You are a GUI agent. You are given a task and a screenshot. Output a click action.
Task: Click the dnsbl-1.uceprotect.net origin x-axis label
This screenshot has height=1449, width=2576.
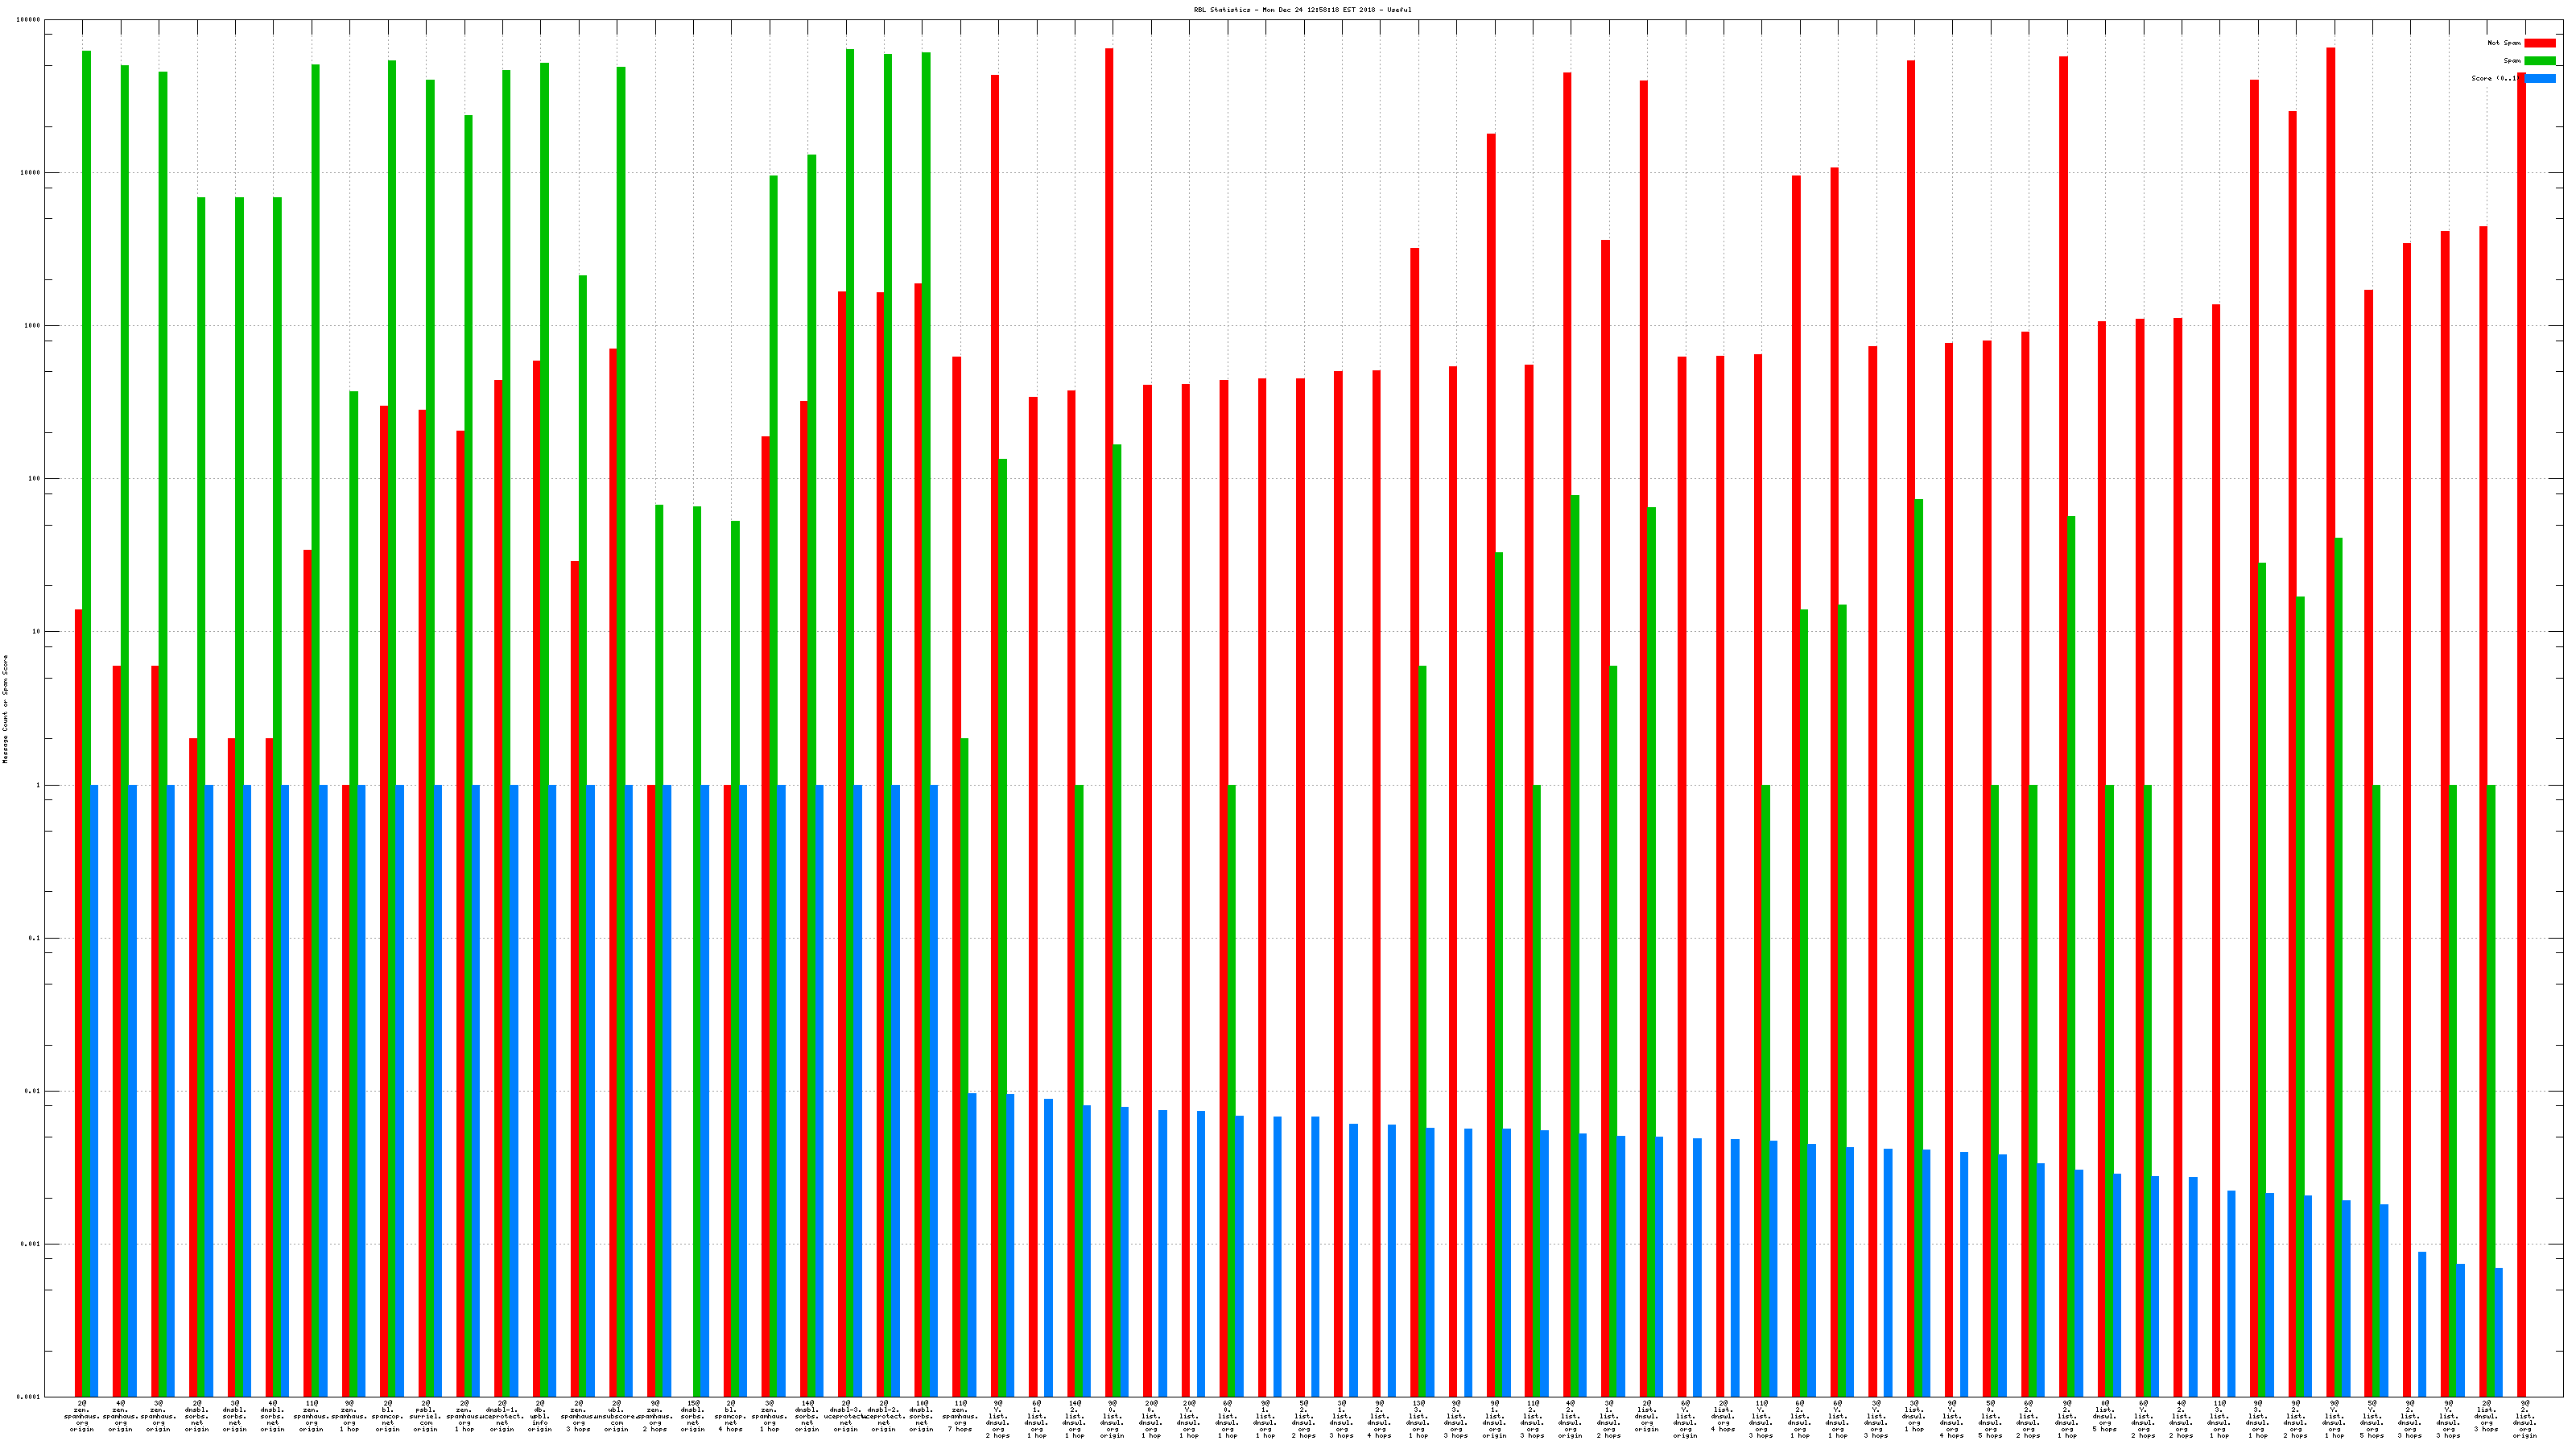[x=502, y=1417]
